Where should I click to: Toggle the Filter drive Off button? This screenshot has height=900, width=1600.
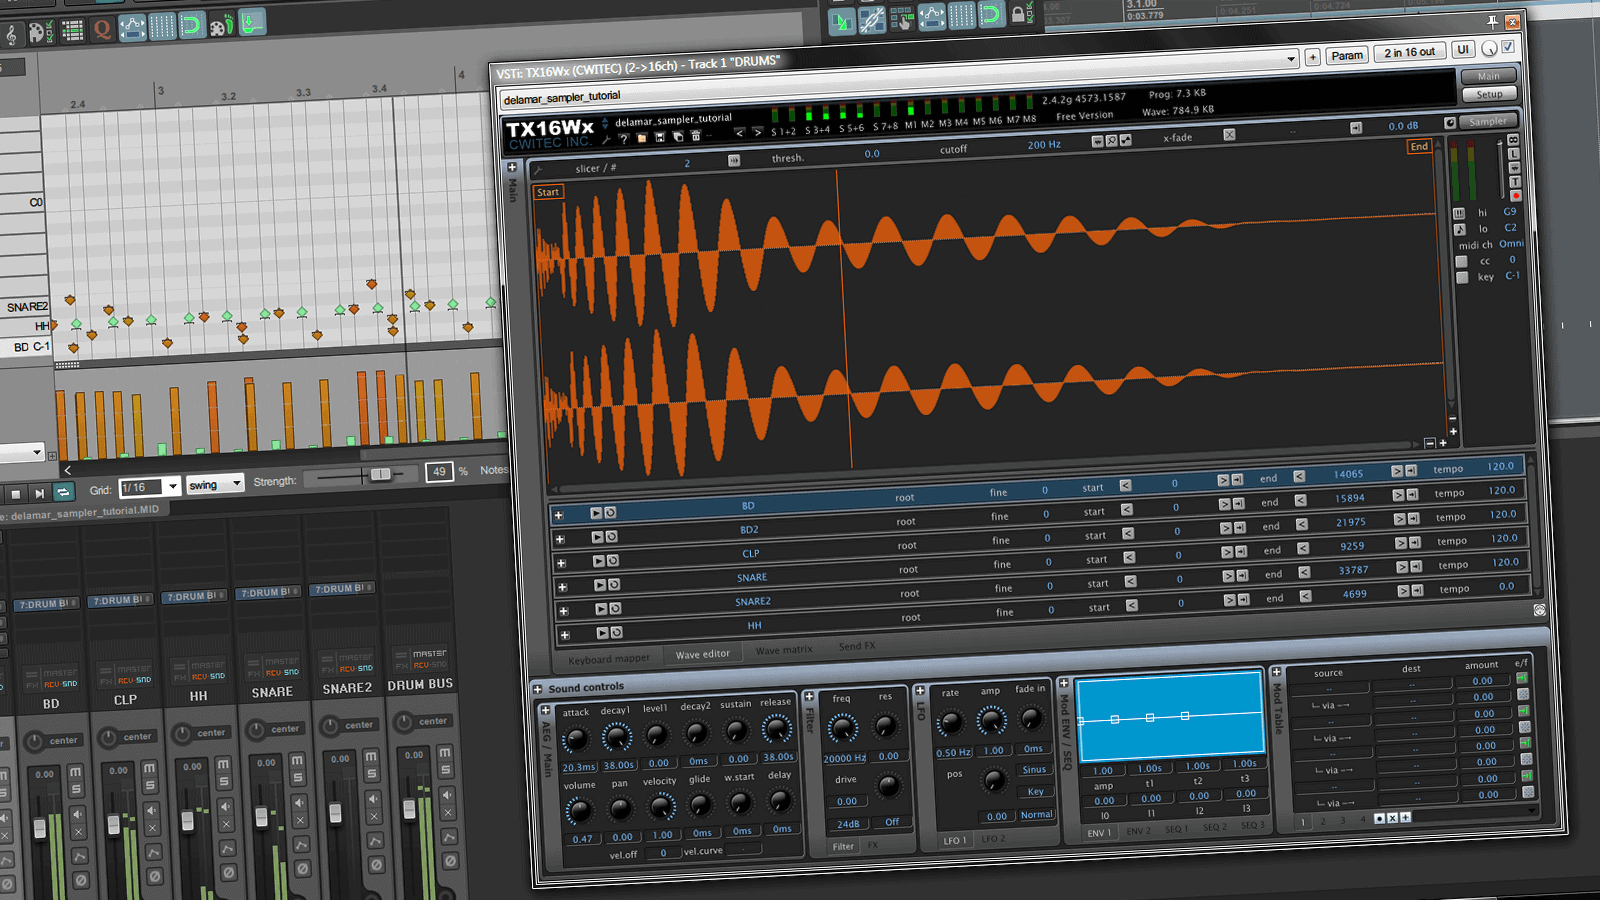coord(890,823)
